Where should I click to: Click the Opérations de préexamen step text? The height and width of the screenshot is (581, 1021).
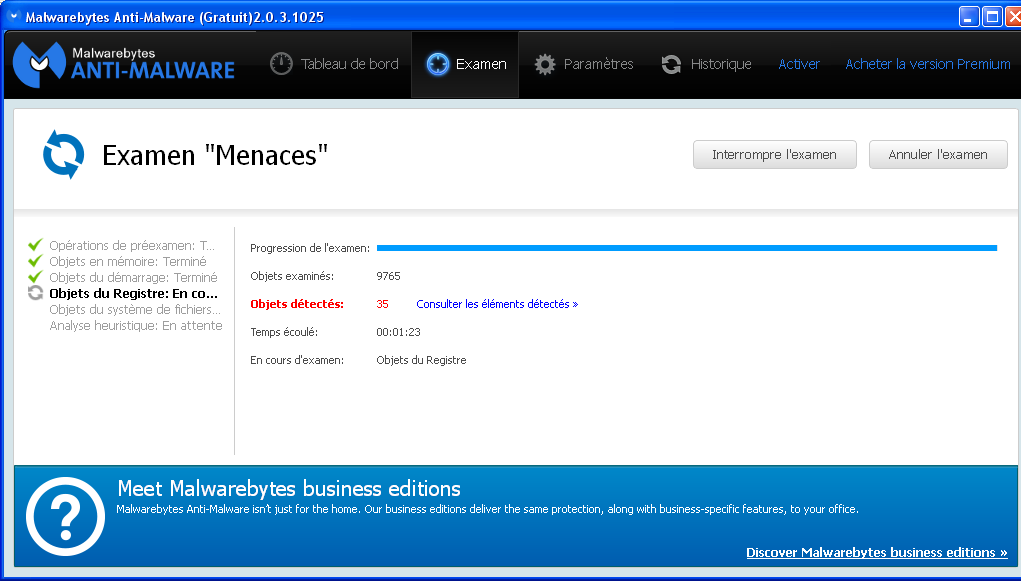pos(132,246)
